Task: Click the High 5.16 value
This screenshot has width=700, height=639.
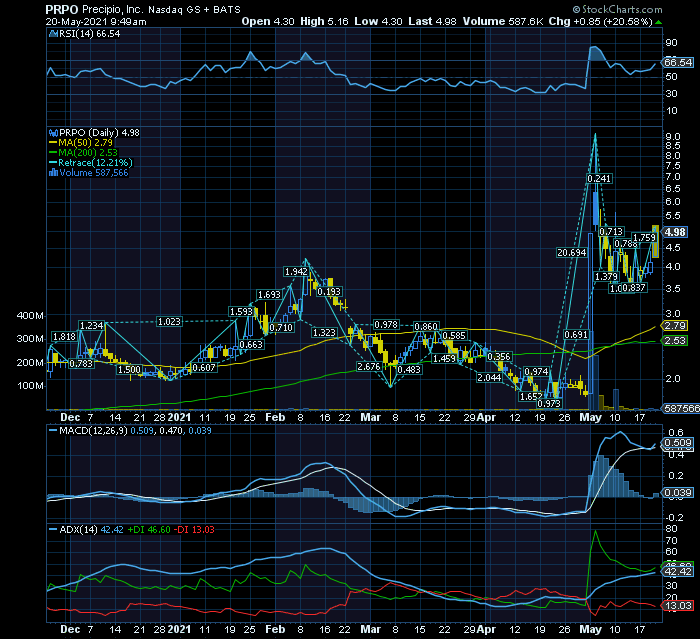Action: 324,21
